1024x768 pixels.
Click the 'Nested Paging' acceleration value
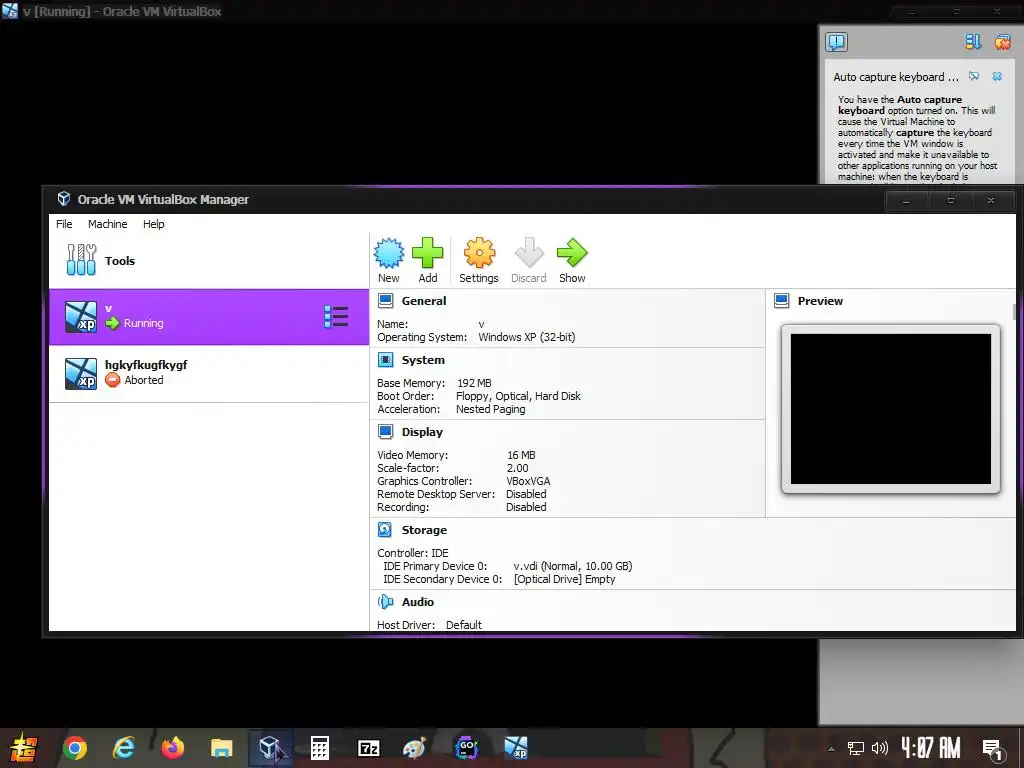click(490, 409)
